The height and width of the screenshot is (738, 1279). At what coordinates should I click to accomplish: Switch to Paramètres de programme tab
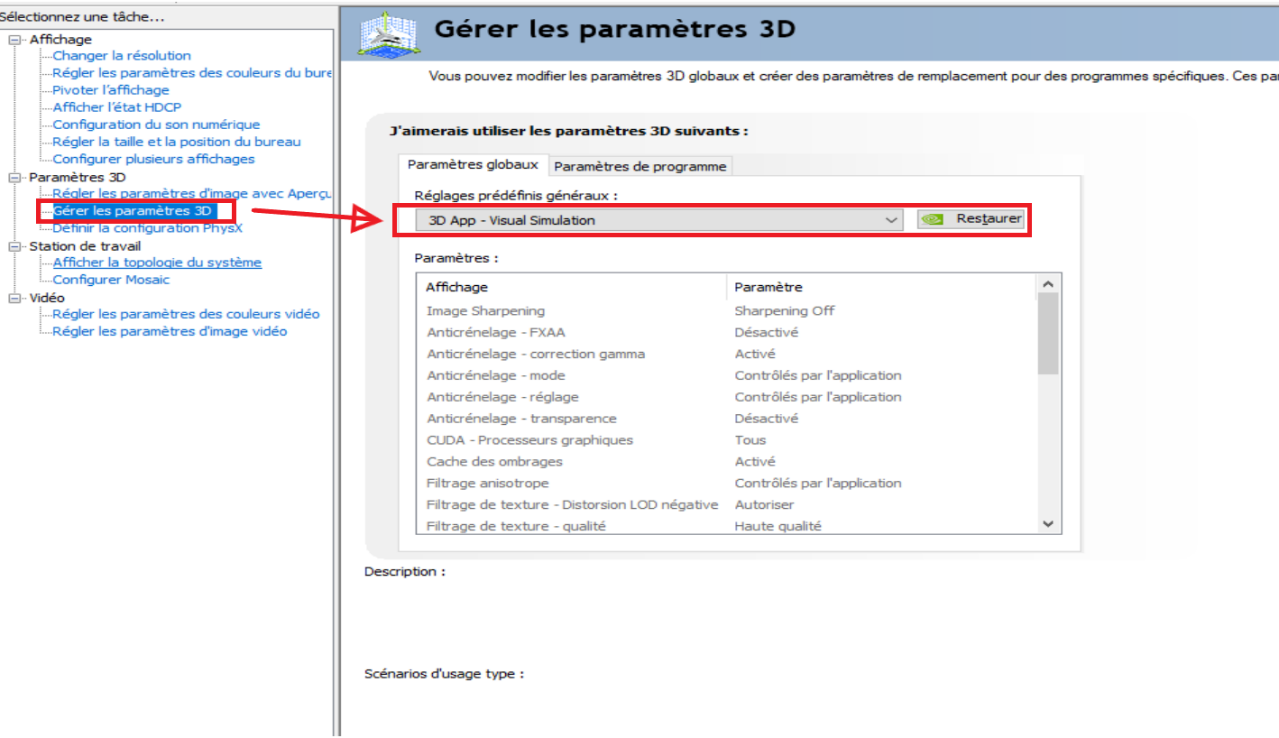click(x=640, y=166)
